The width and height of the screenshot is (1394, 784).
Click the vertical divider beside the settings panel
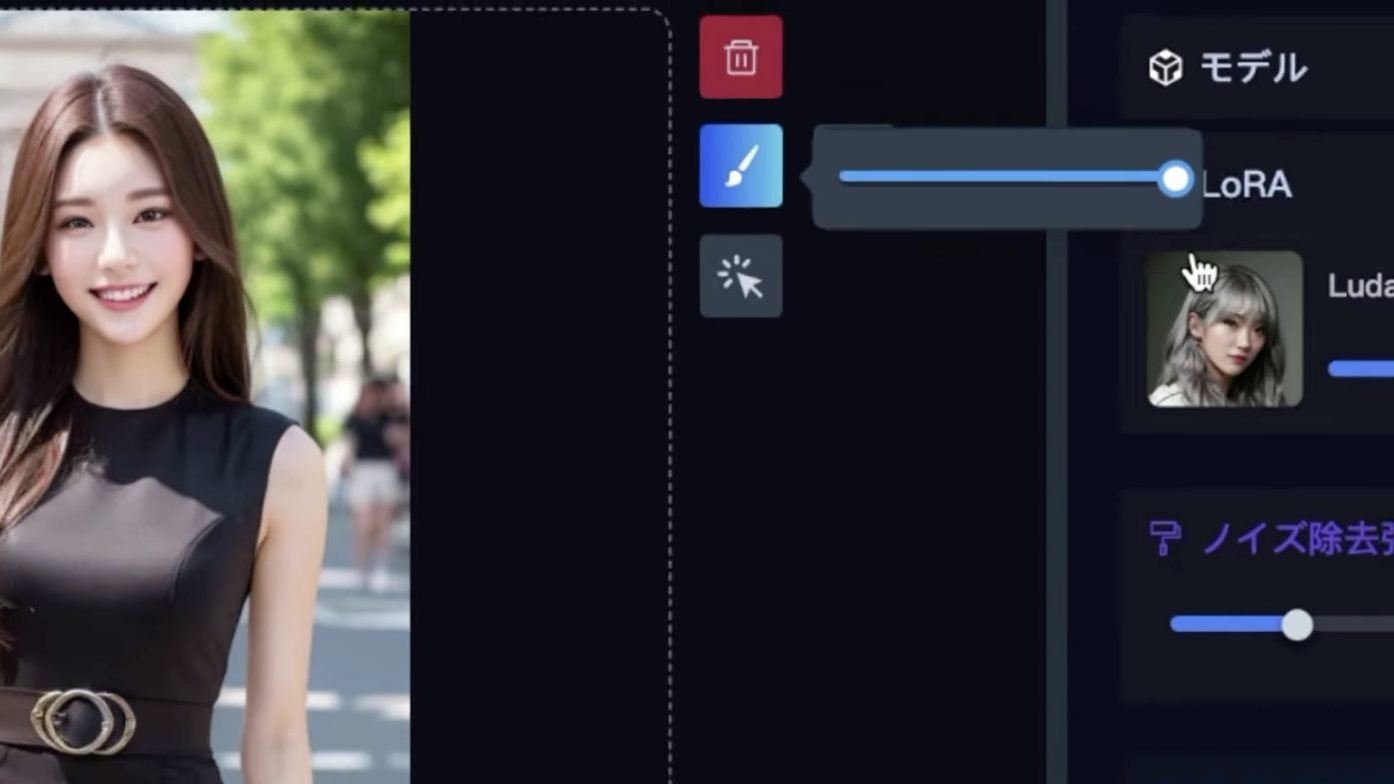click(x=1057, y=392)
